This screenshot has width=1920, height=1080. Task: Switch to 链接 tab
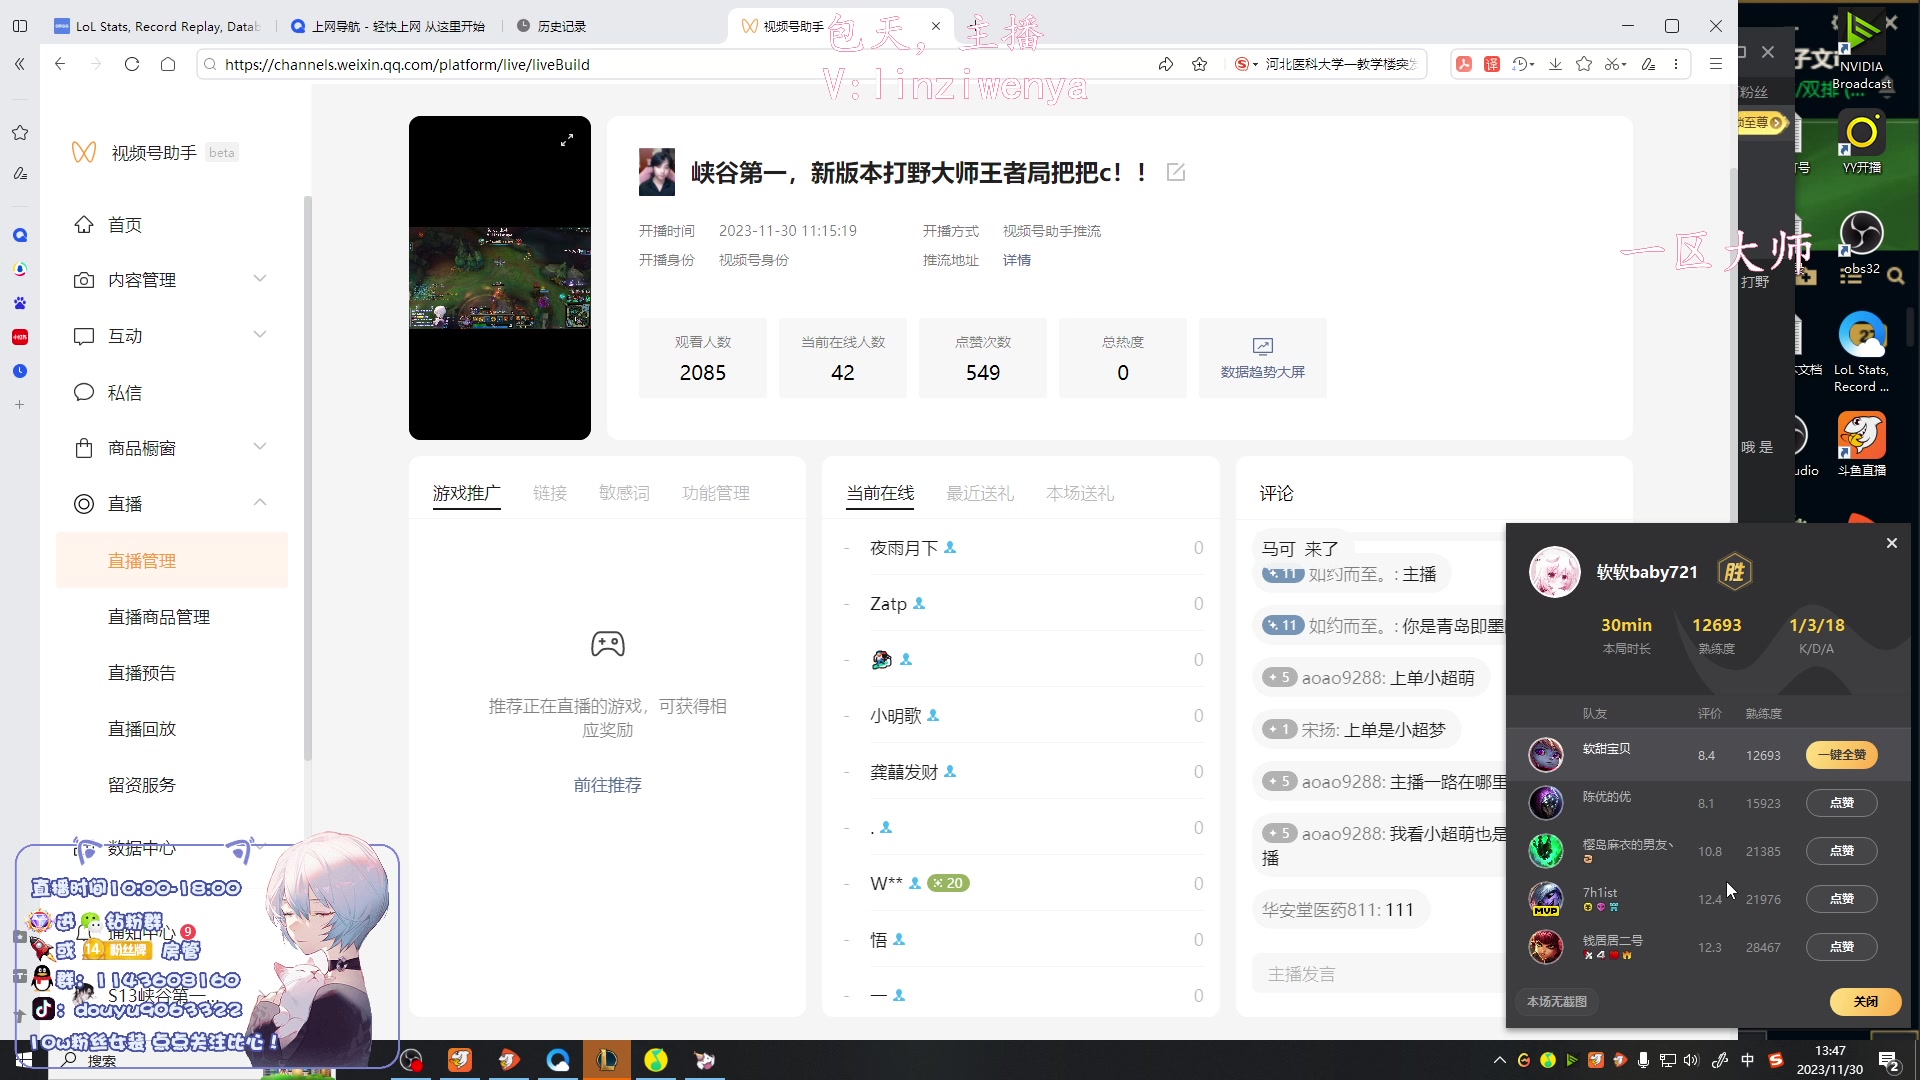point(550,493)
